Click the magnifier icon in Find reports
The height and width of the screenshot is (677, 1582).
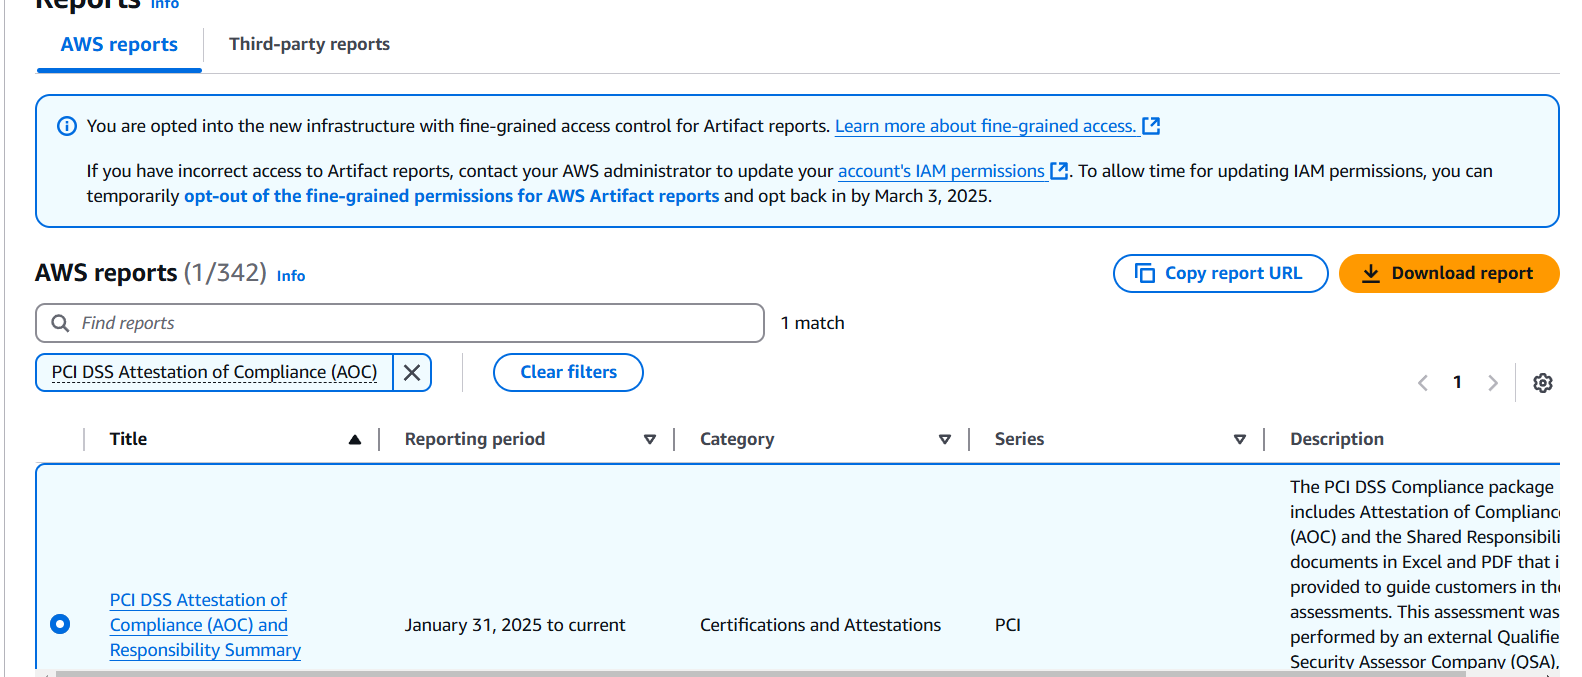[60, 323]
